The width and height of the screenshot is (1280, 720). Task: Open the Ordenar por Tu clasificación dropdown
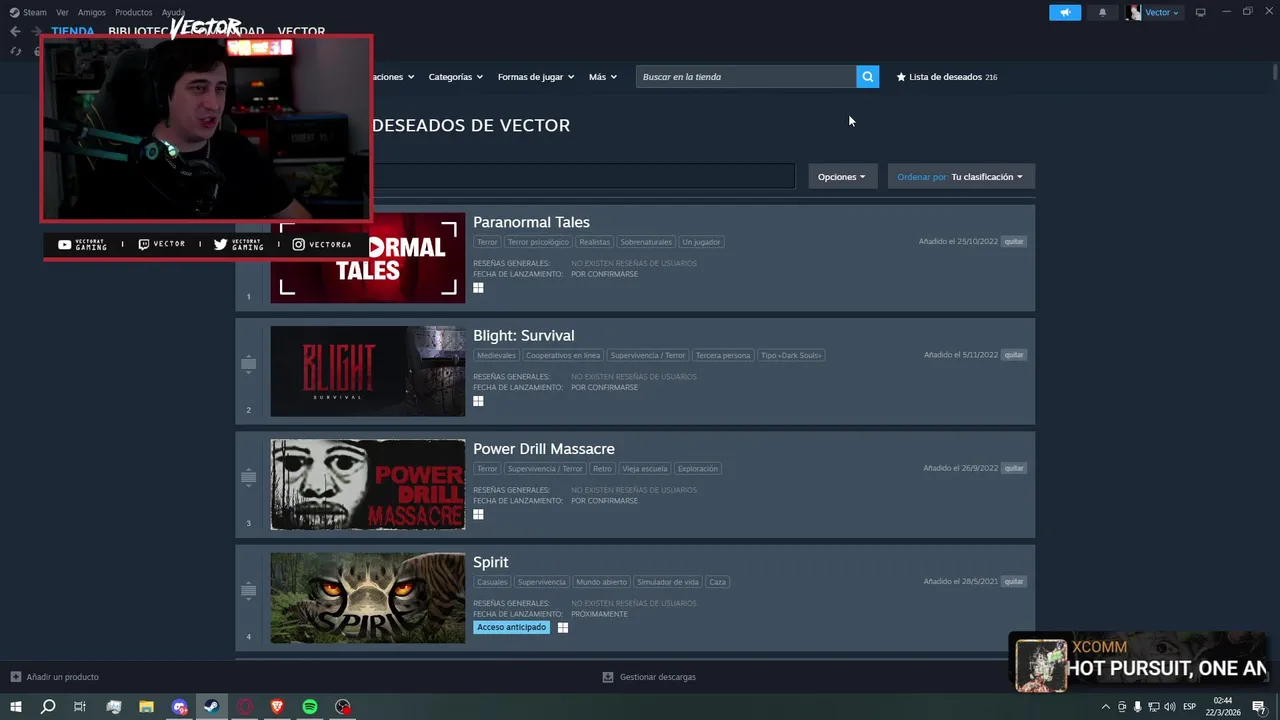click(961, 177)
